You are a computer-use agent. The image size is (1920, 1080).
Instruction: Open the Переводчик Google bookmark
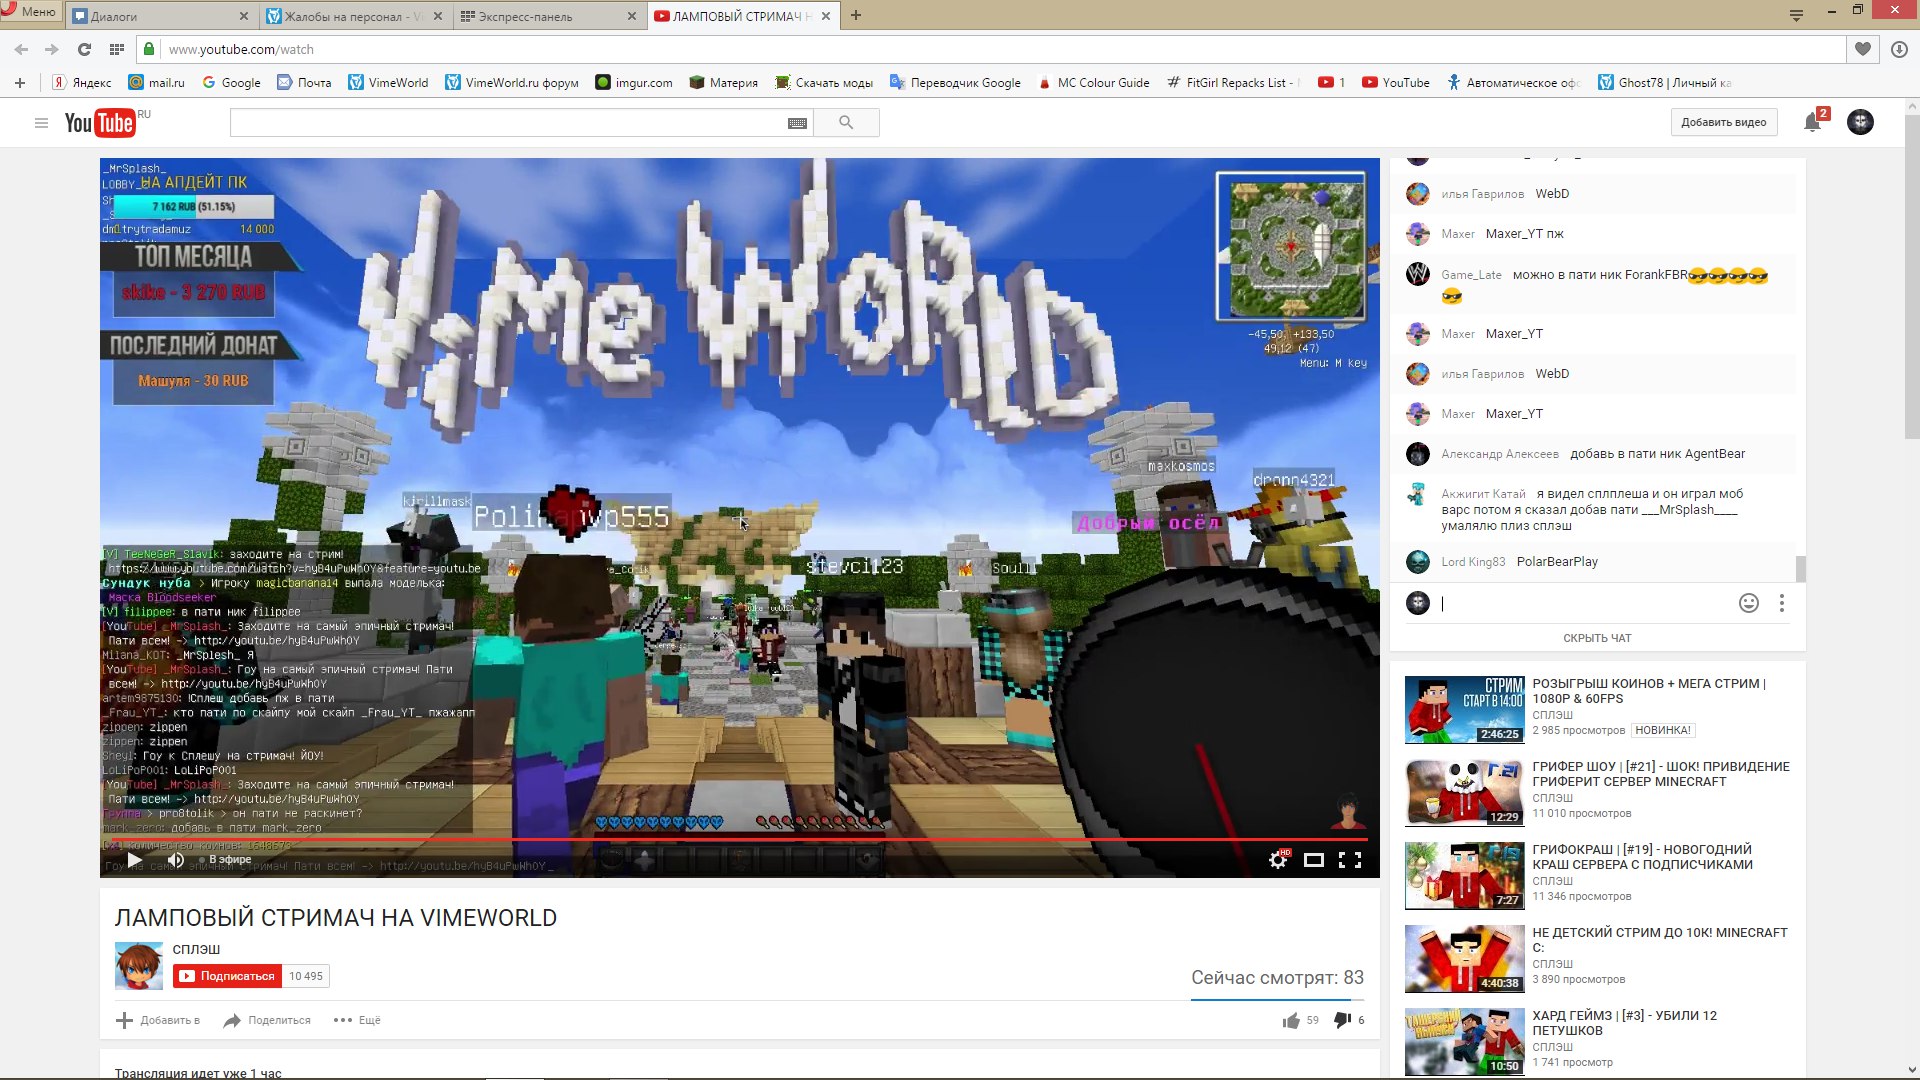[x=955, y=83]
